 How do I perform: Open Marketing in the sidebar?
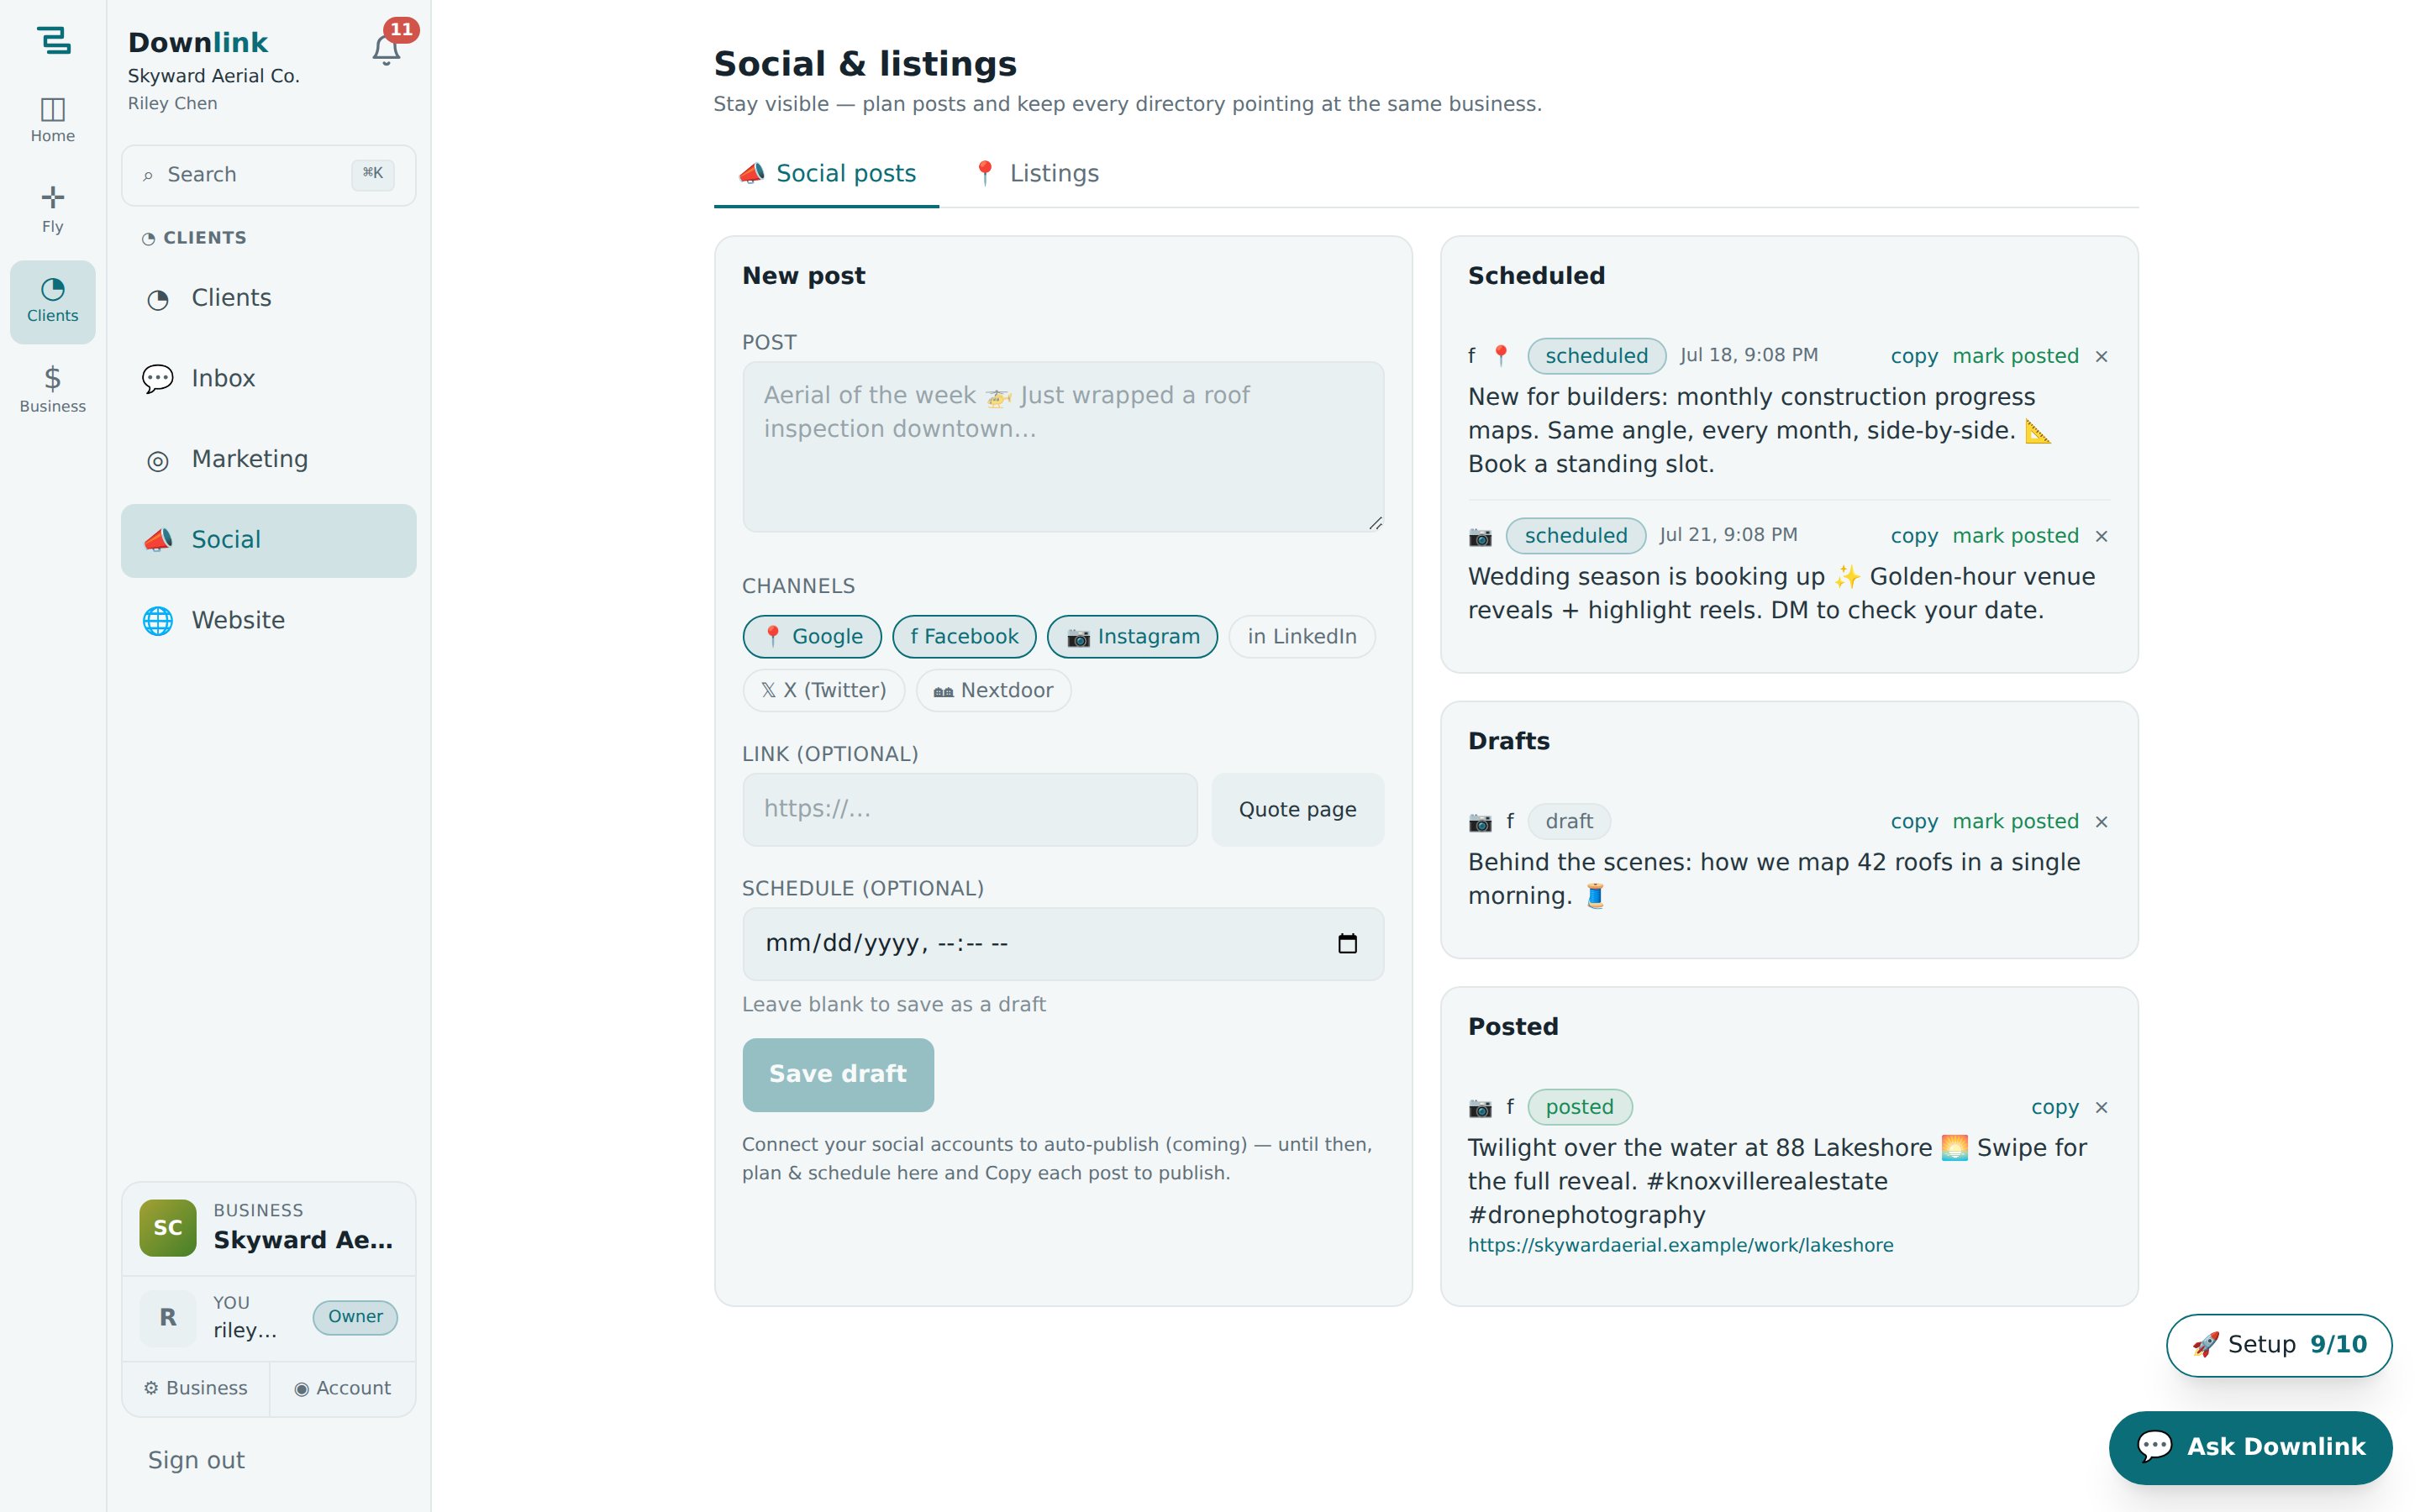(x=268, y=459)
